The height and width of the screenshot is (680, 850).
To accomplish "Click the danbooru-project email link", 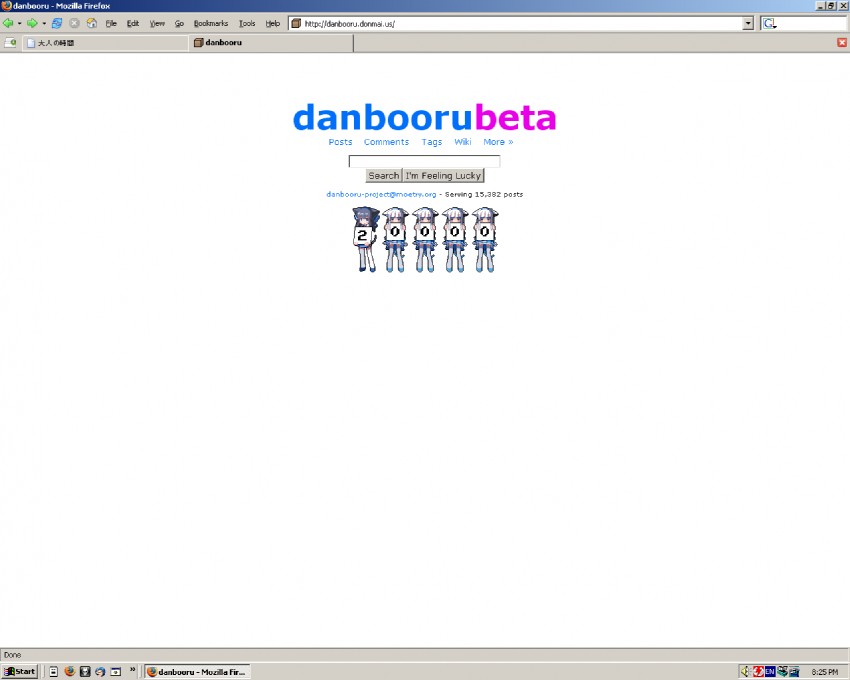I will 381,194.
